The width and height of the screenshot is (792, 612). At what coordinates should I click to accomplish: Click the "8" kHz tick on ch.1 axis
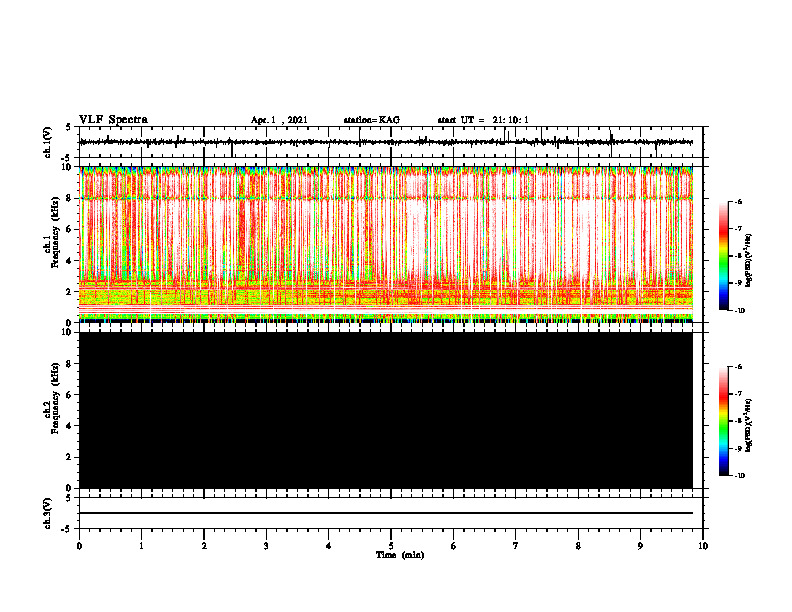[x=70, y=198]
